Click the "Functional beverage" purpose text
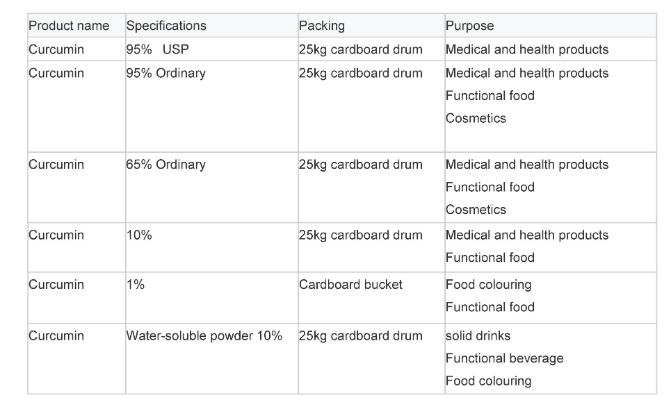This screenshot has width=670, height=409. coord(504,358)
